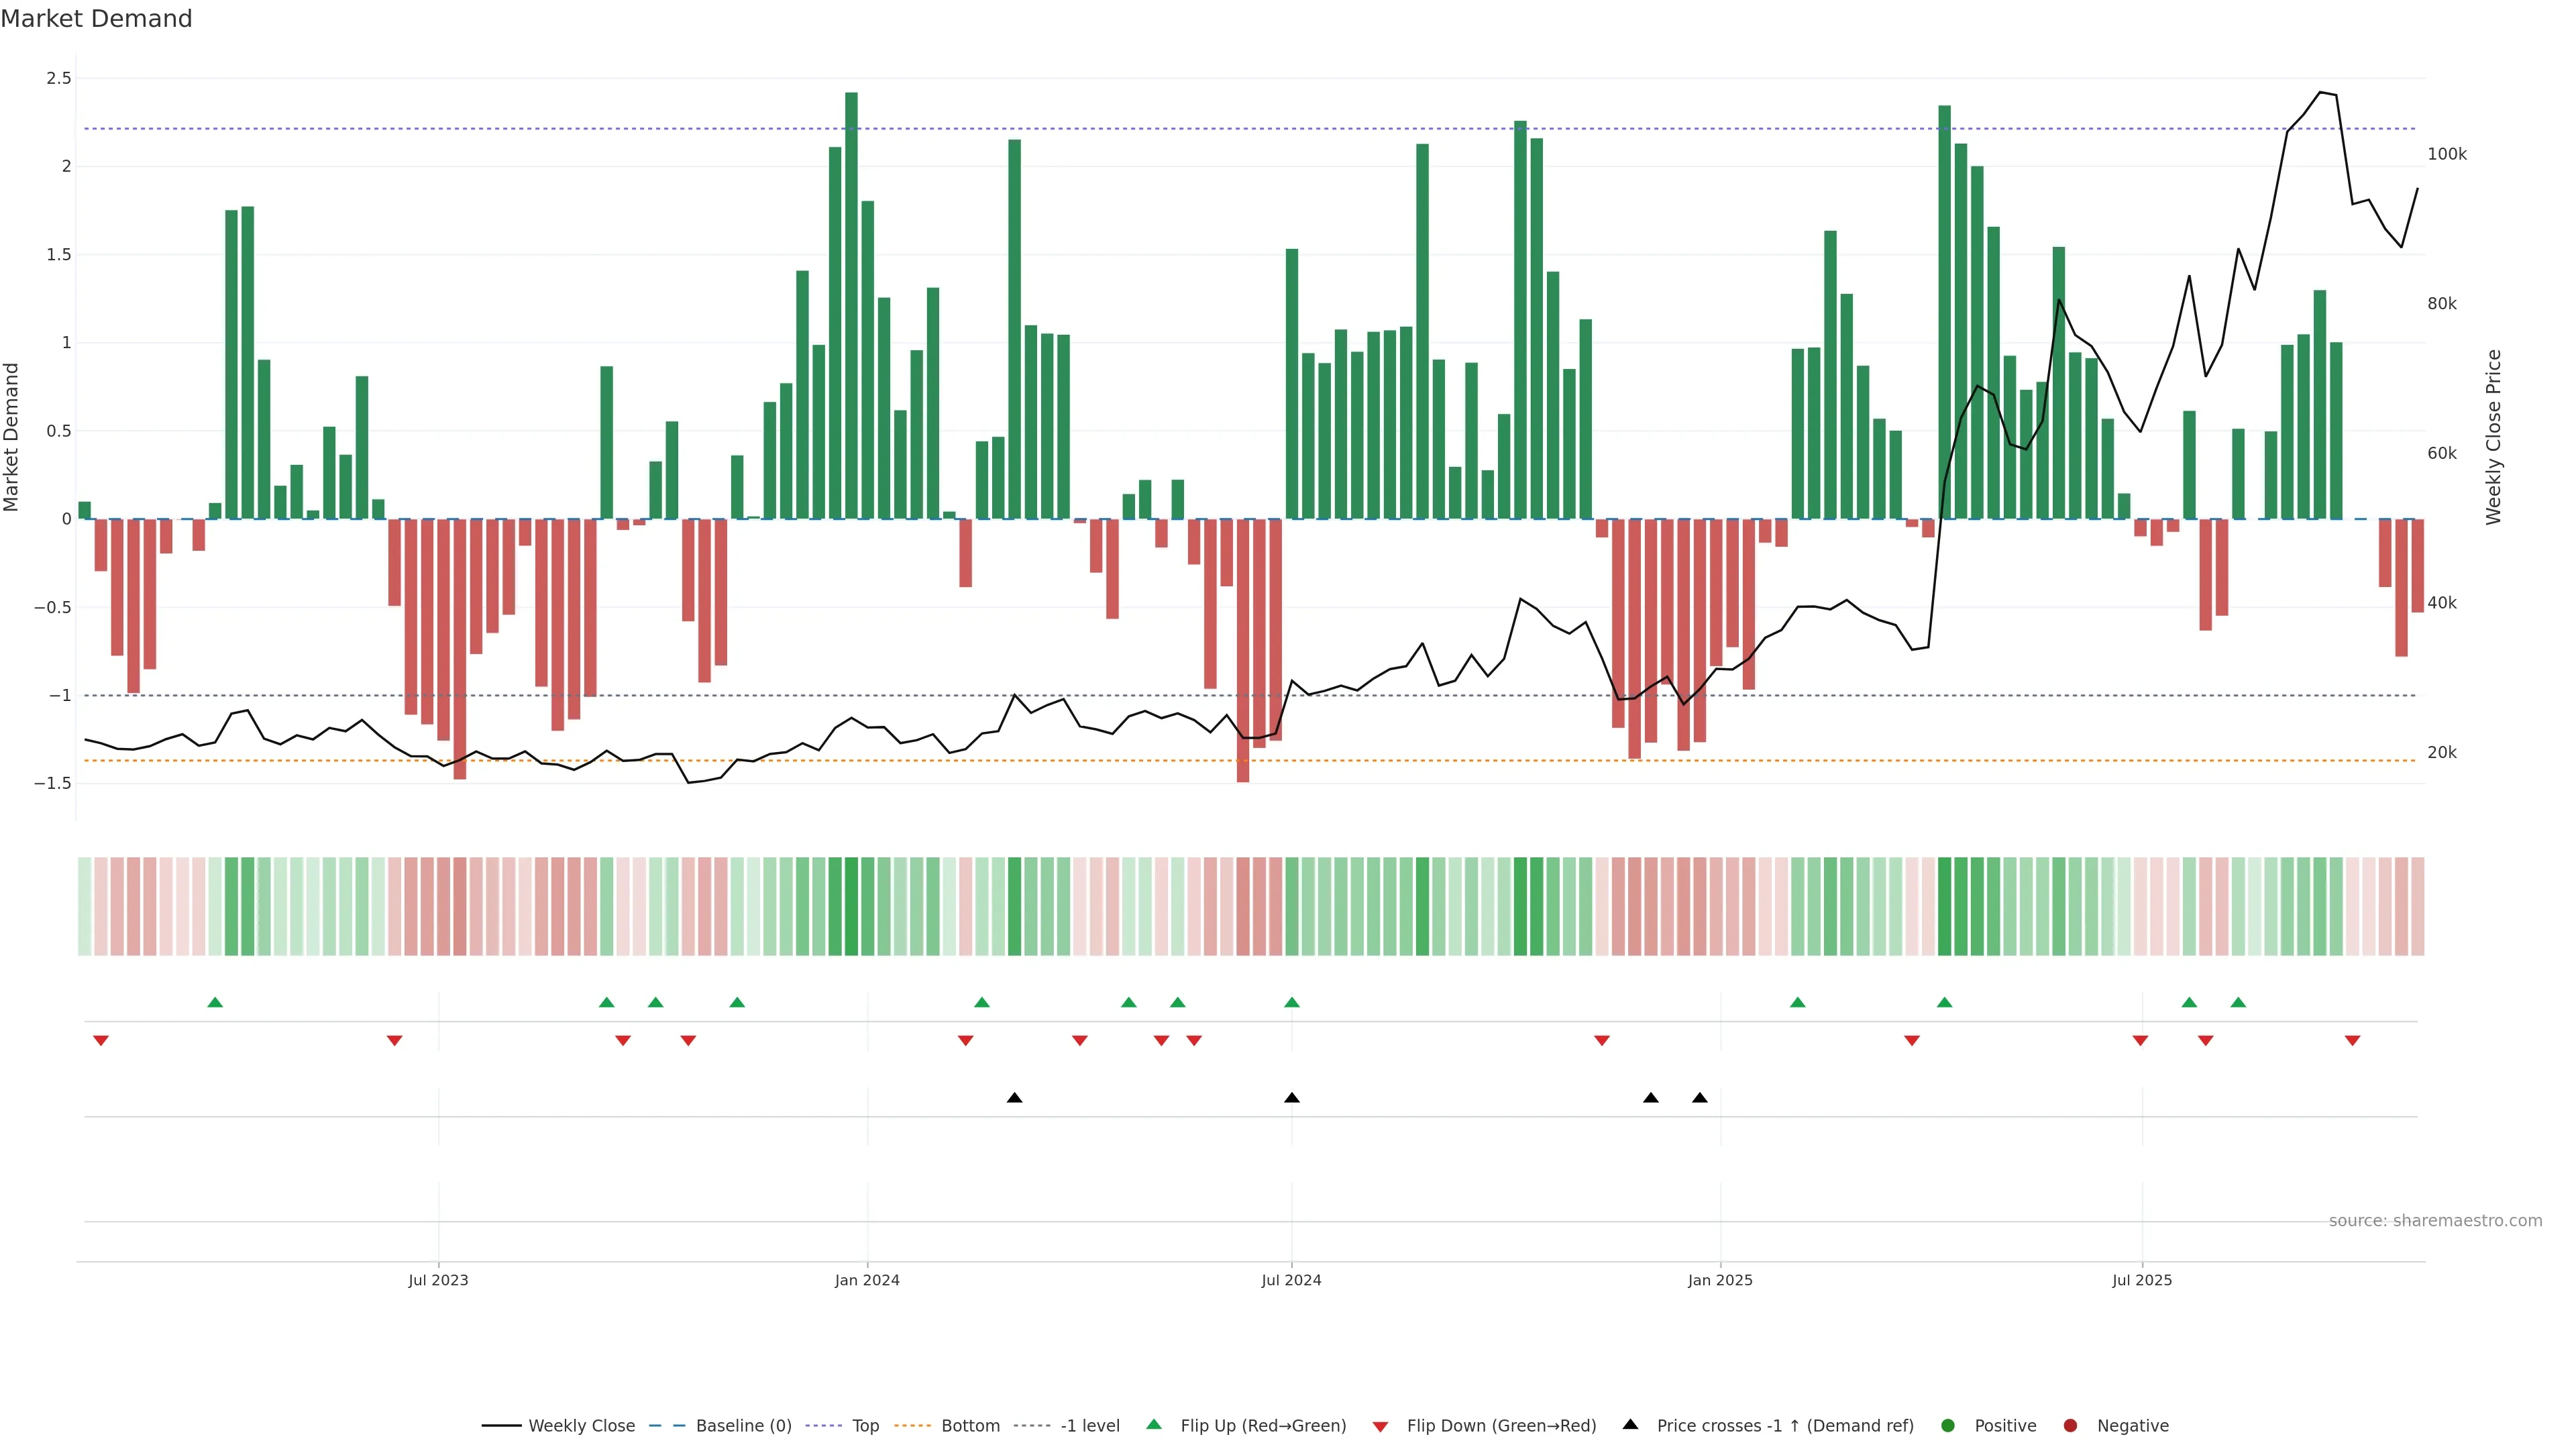Screen dimensions: 2576x1449
Task: Click the leftmost green Flip Up triangle marker
Action: point(215,1002)
